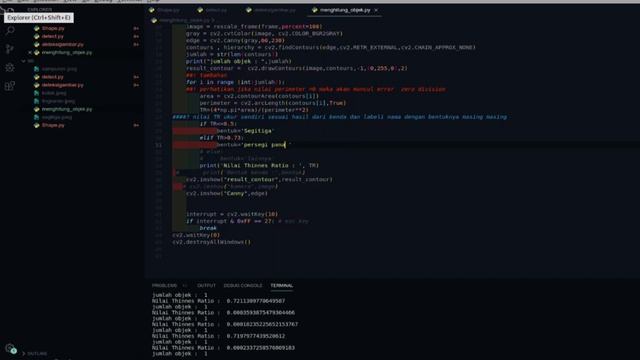Place cursor in the bentuk='Segitiga' line
Viewport: 640px width, 360px height.
[245, 131]
